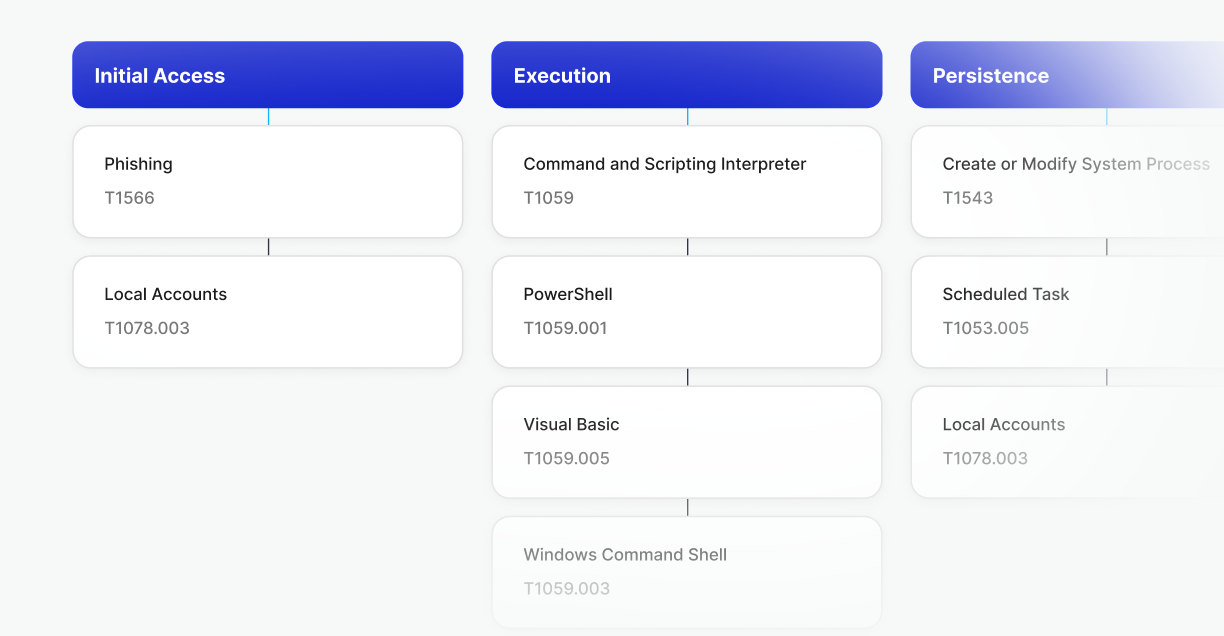
Task: Open Command and Scripting Interpreter card
Action: [x=686, y=181]
